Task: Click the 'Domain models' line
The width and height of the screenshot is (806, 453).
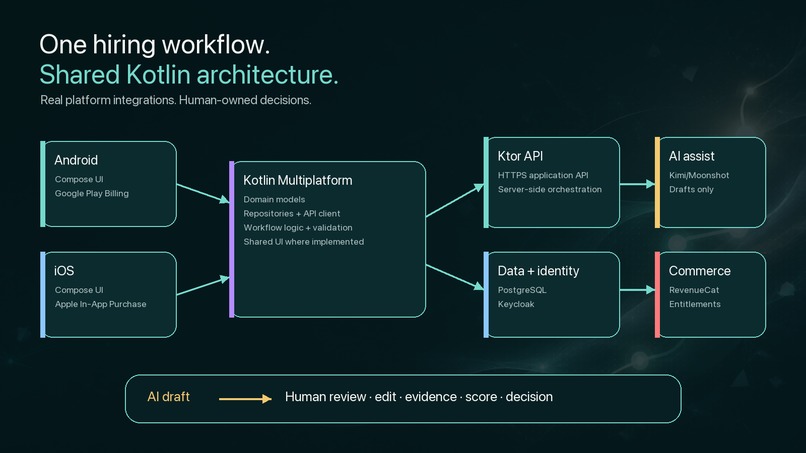Action: pos(274,200)
